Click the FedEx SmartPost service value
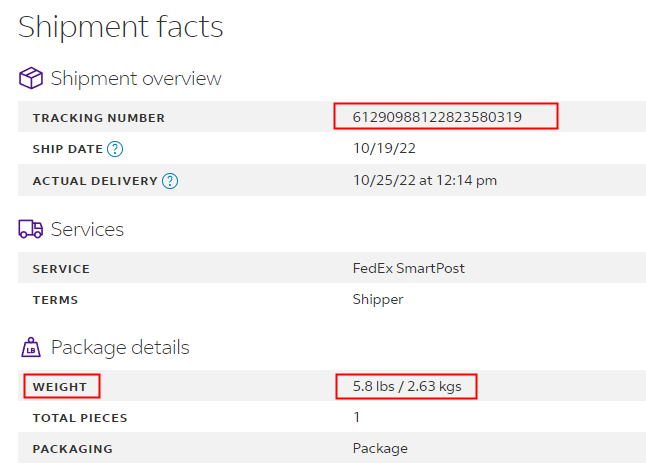Image resolution: width=646 pixels, height=474 pixels. coord(408,268)
